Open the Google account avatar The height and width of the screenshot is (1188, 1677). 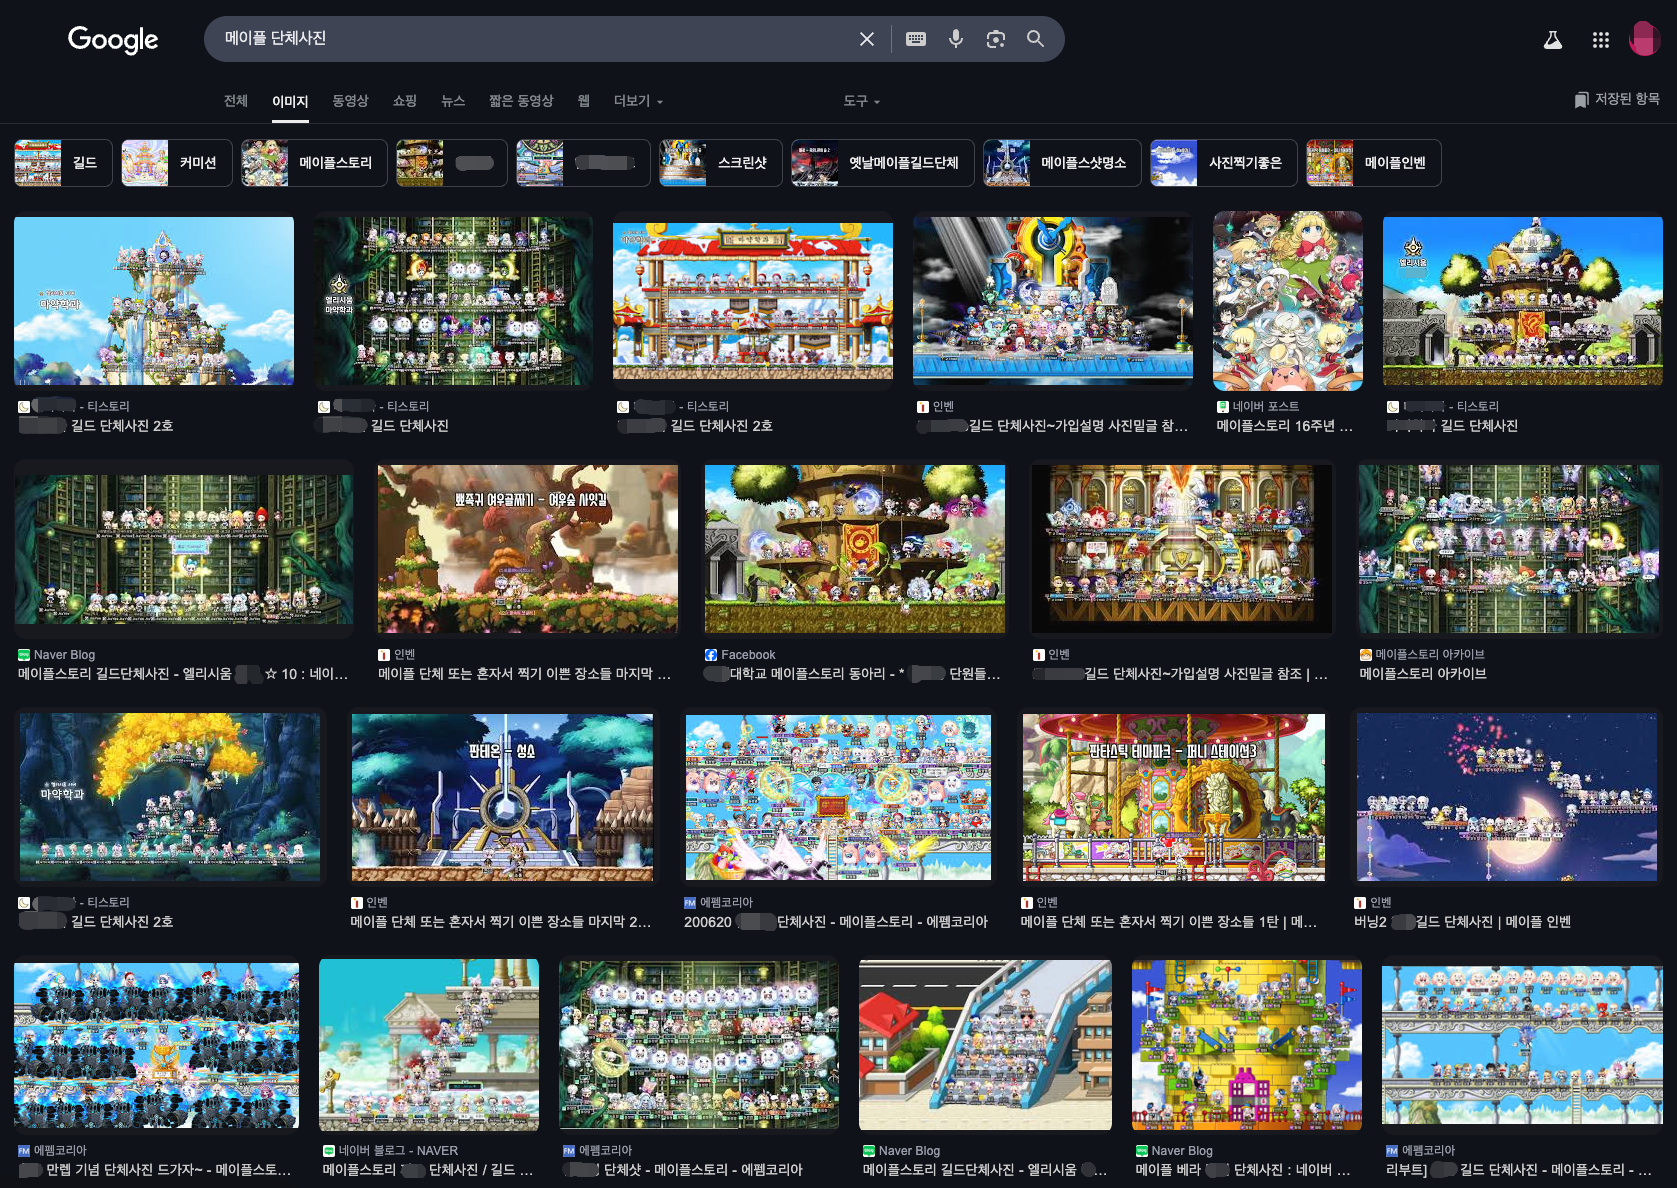[1645, 39]
